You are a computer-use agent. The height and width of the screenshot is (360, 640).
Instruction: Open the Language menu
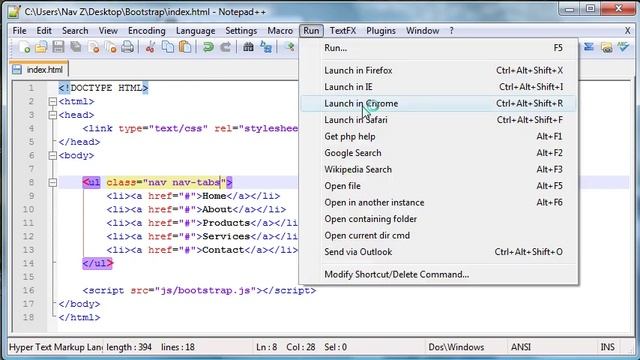tap(196, 31)
